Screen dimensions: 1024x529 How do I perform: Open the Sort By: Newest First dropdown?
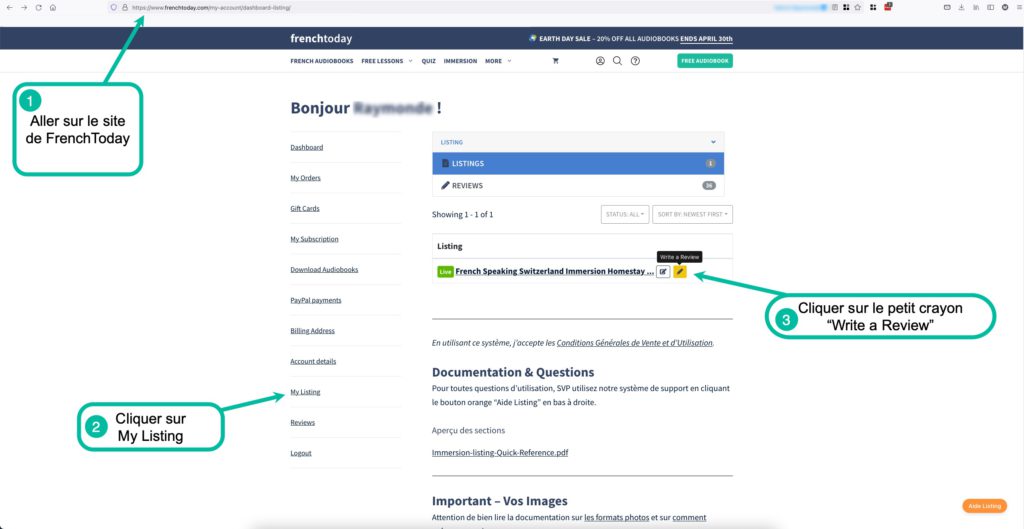pyautogui.click(x=692, y=214)
